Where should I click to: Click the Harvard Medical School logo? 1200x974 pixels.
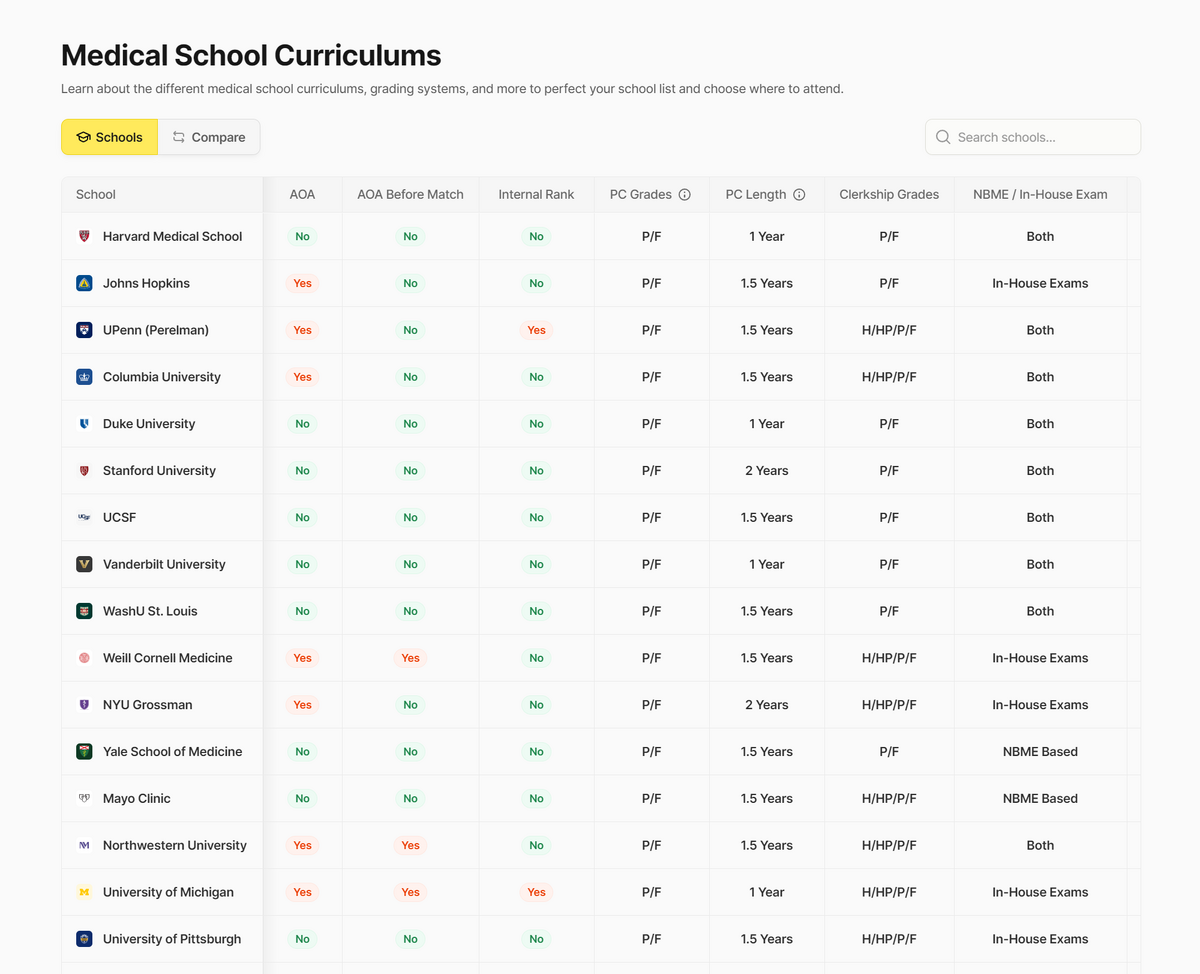[x=84, y=237]
